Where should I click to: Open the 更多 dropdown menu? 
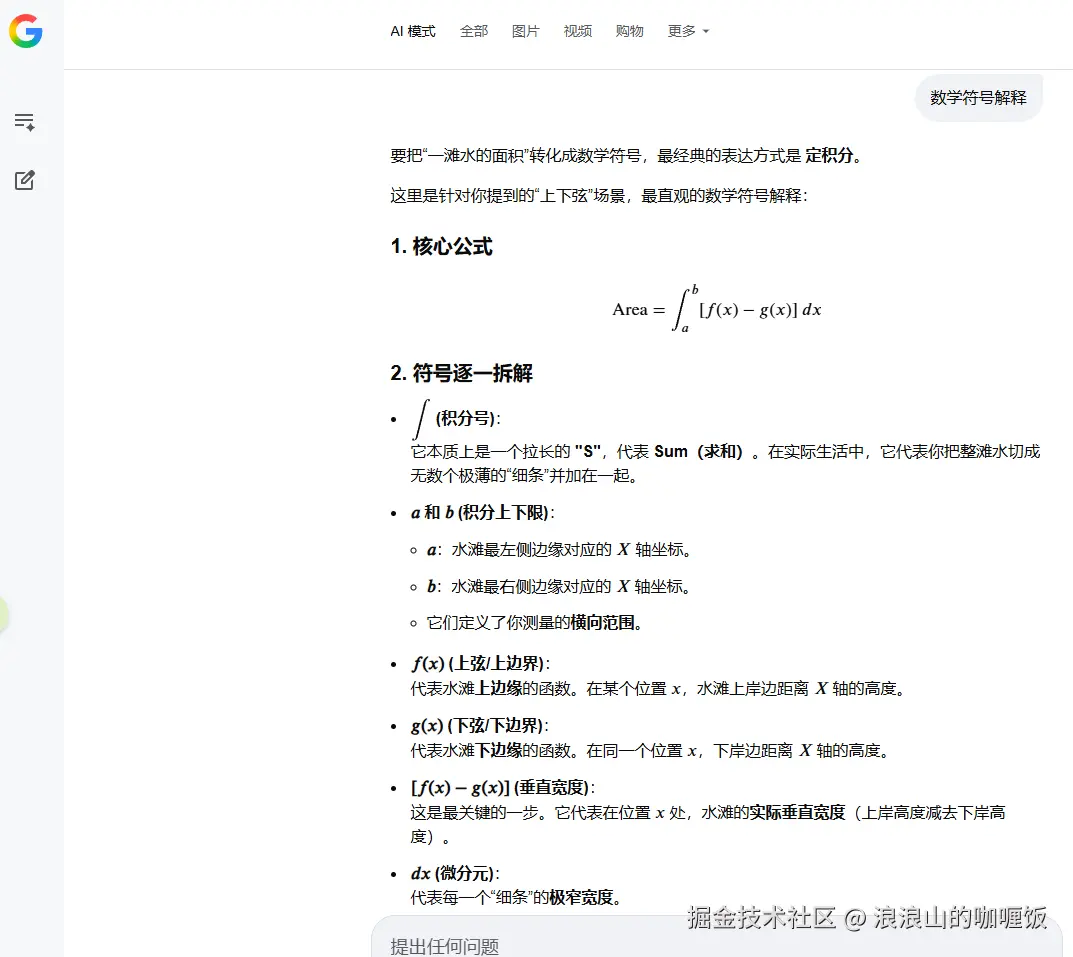tap(681, 31)
